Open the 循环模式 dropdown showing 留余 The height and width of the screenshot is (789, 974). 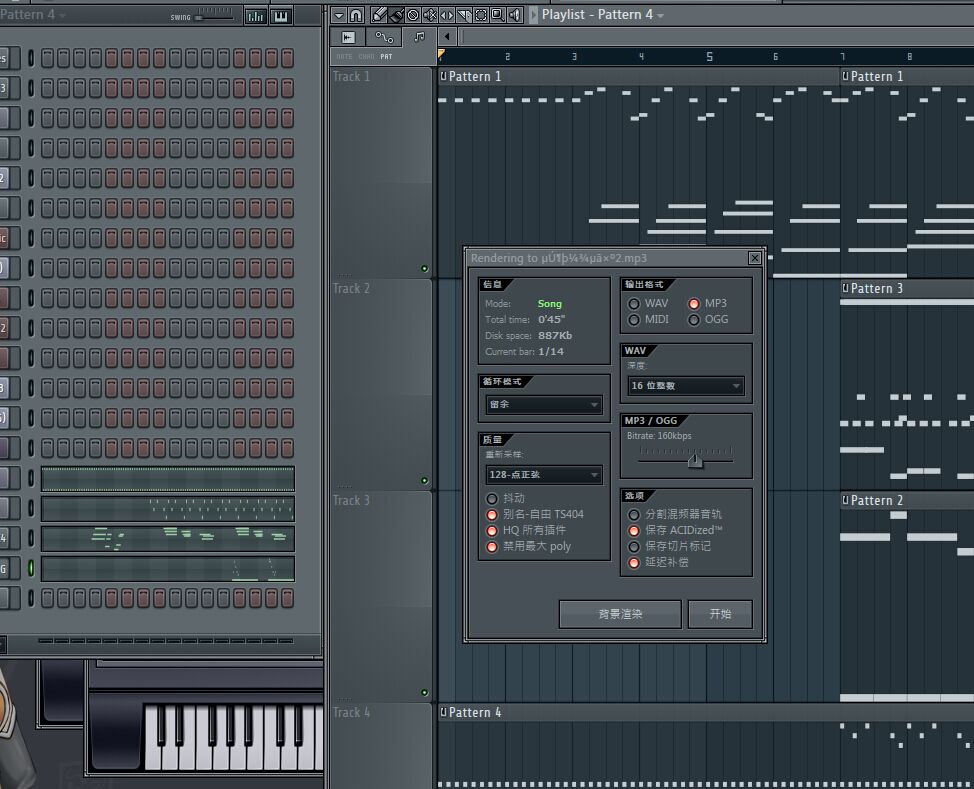coord(544,405)
